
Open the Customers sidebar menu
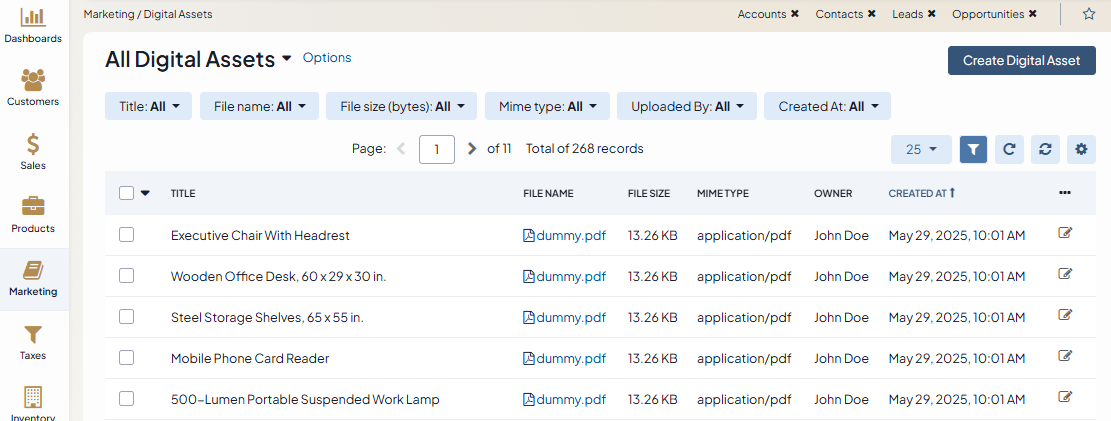[x=33, y=80]
